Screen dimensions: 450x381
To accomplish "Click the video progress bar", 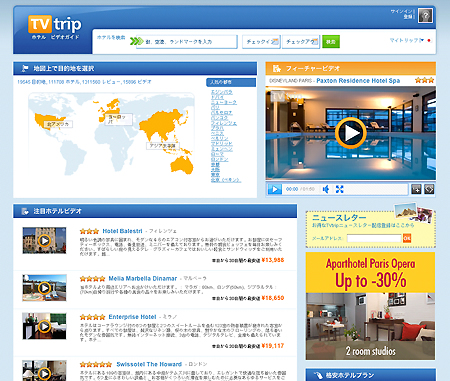I will point(377,189).
